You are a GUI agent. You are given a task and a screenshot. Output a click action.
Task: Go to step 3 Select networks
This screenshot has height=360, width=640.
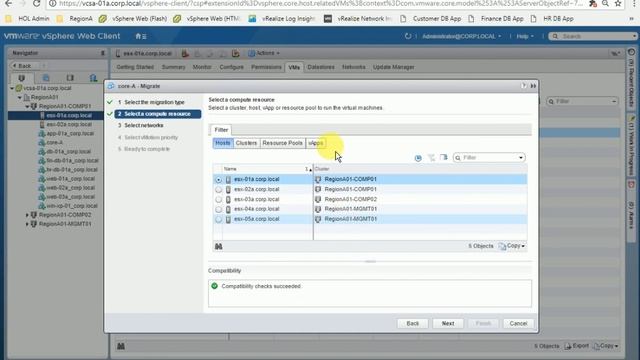coord(144,126)
